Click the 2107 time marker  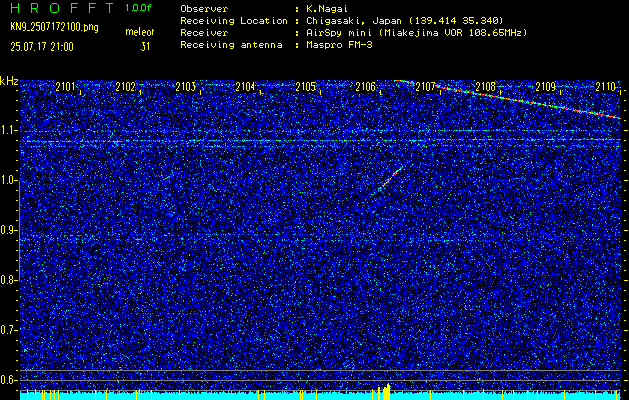click(426, 86)
